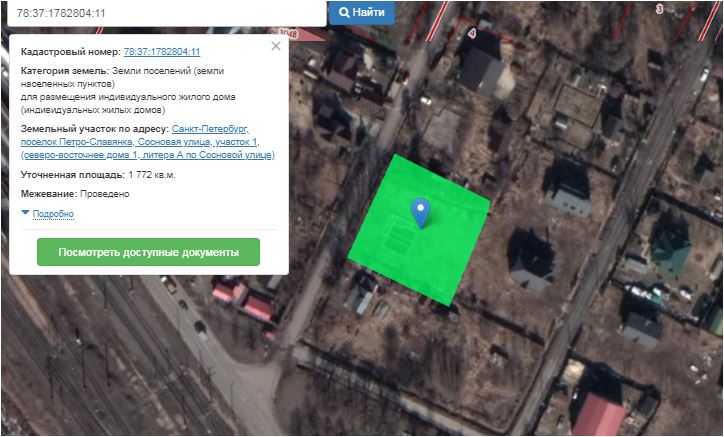Click the parcel number 4 label on map
The image size is (724, 437).
(x=471, y=33)
